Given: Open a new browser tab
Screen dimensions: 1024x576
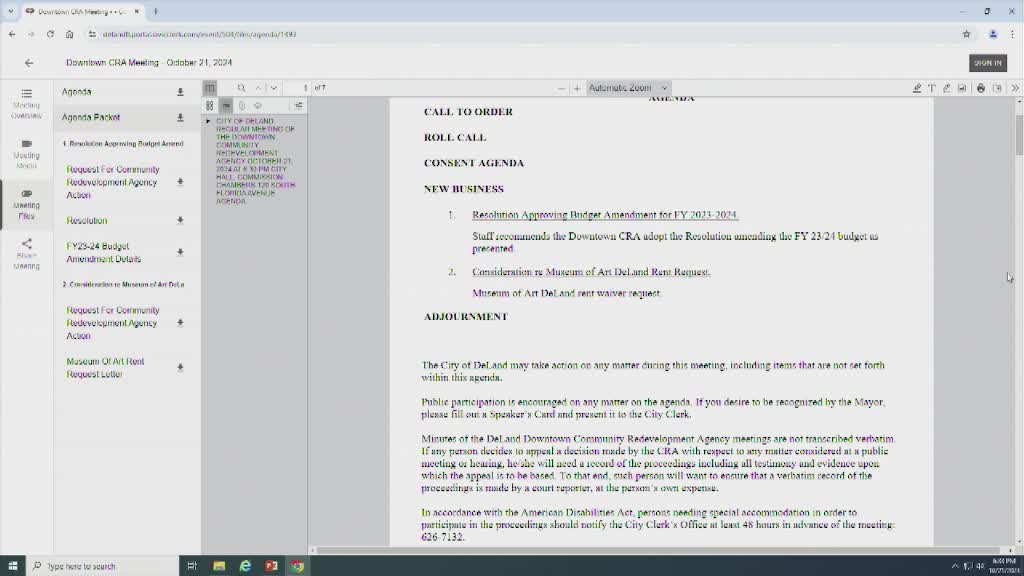Looking at the screenshot, I should tap(155, 11).
